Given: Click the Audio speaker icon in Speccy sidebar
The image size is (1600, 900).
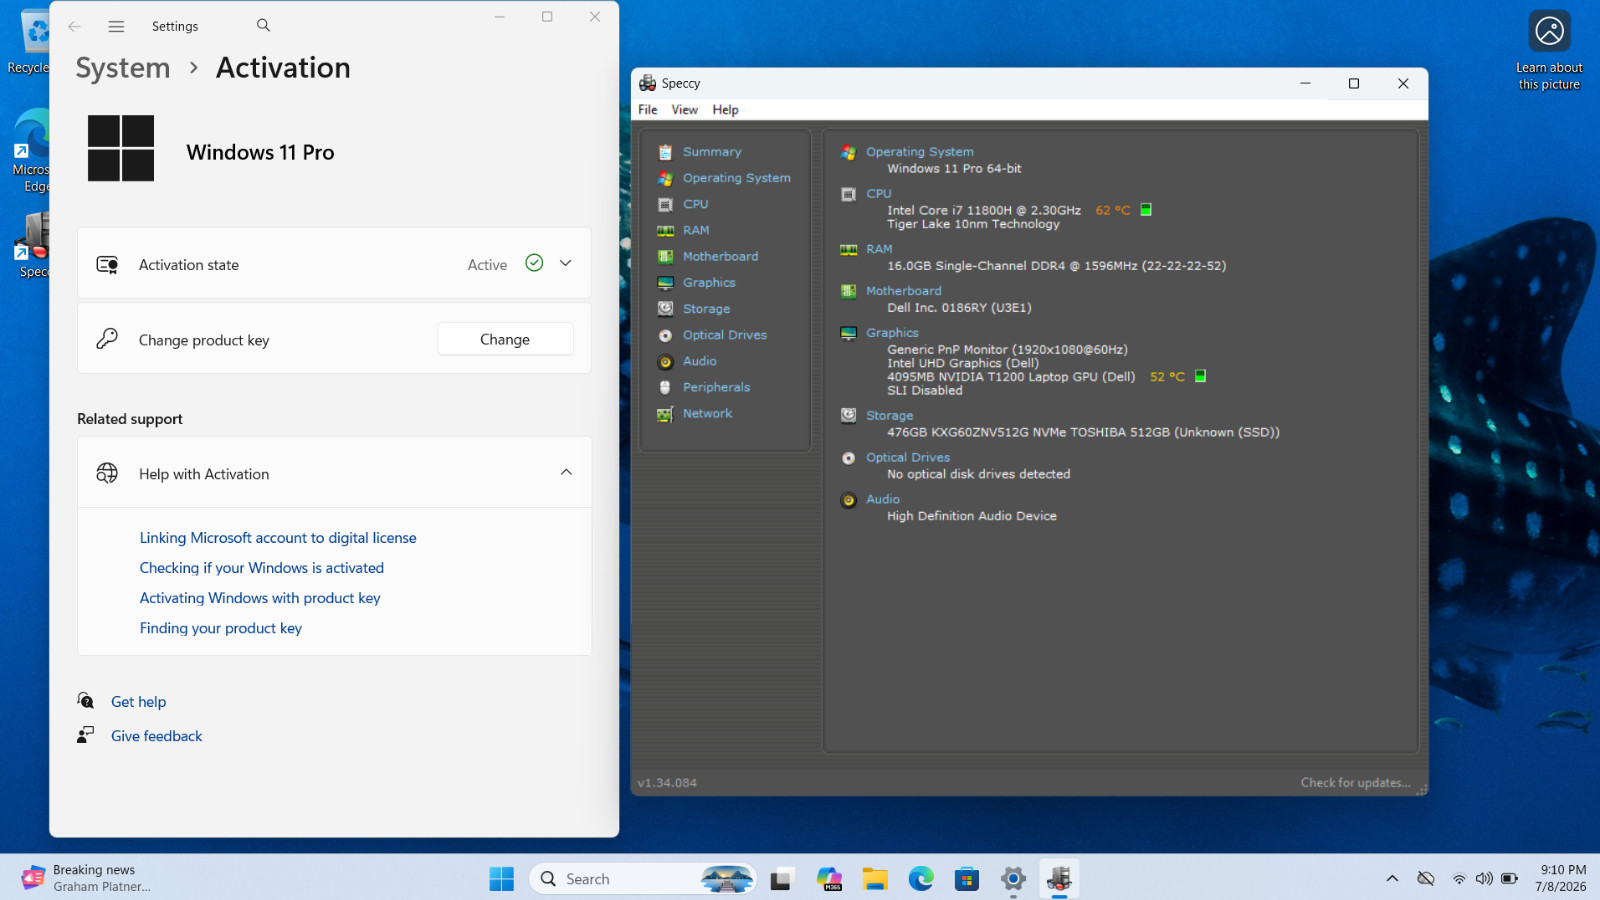Looking at the screenshot, I should [665, 361].
